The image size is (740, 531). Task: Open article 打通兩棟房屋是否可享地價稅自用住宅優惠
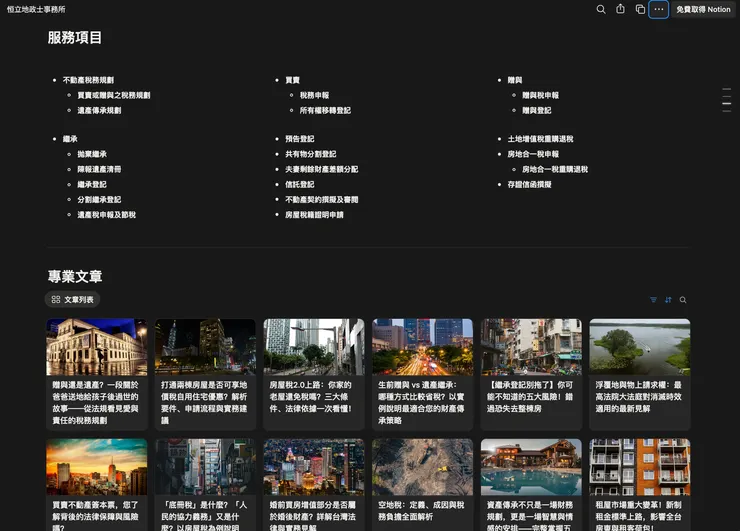tap(205, 374)
